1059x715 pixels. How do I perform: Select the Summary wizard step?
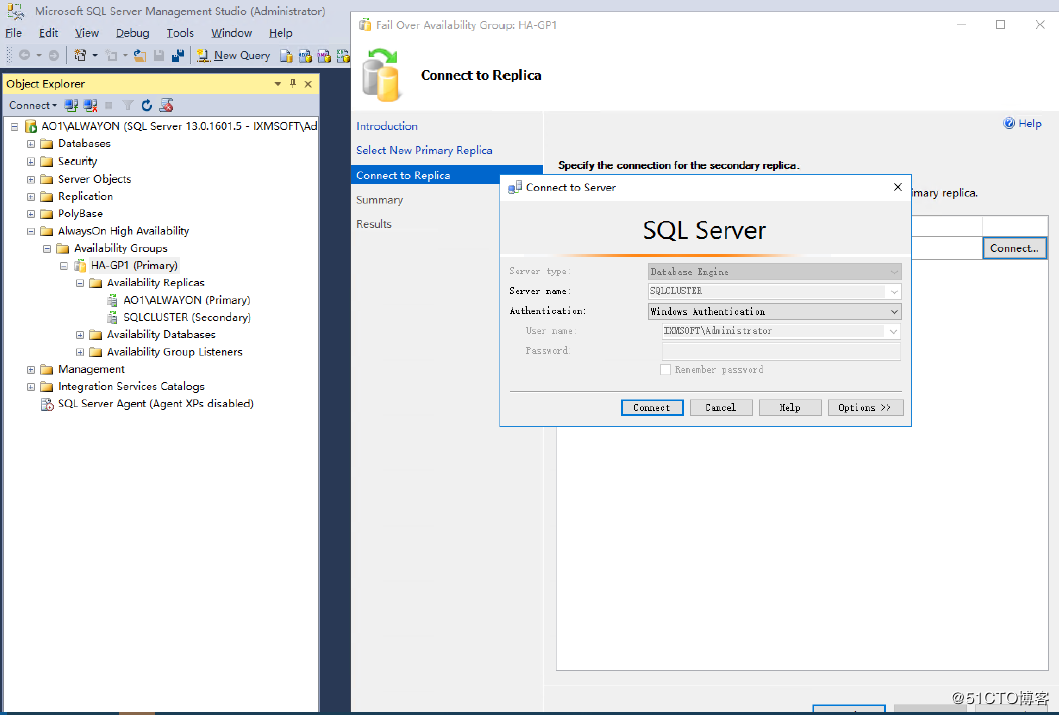point(380,201)
